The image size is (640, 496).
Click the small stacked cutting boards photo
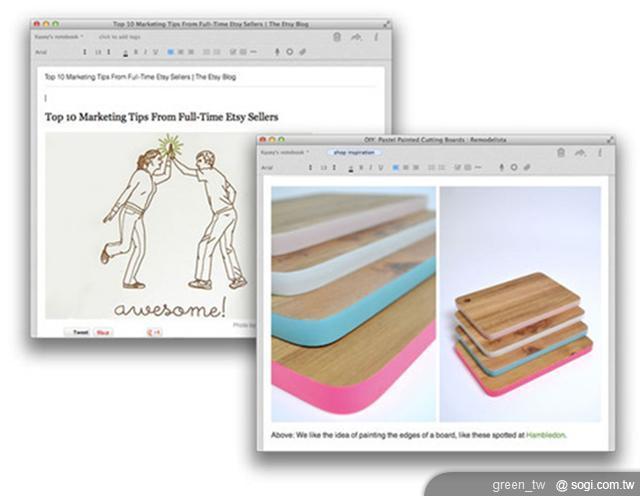pos(520,304)
